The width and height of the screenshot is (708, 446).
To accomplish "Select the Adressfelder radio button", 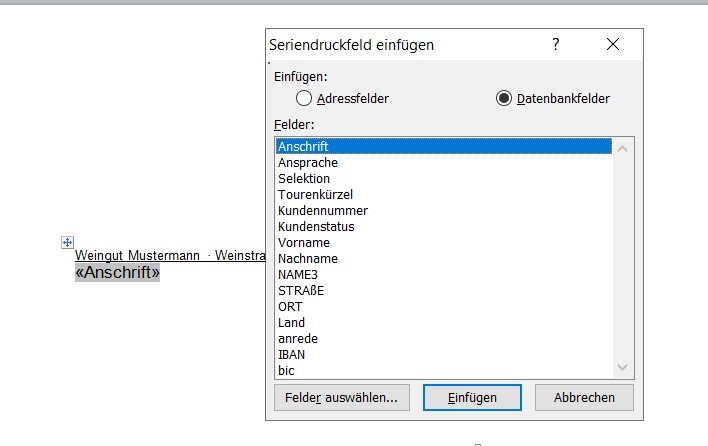I will (x=305, y=98).
